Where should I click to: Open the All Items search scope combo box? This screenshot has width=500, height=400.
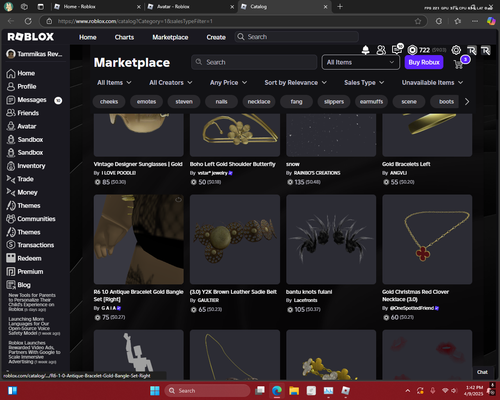click(360, 62)
